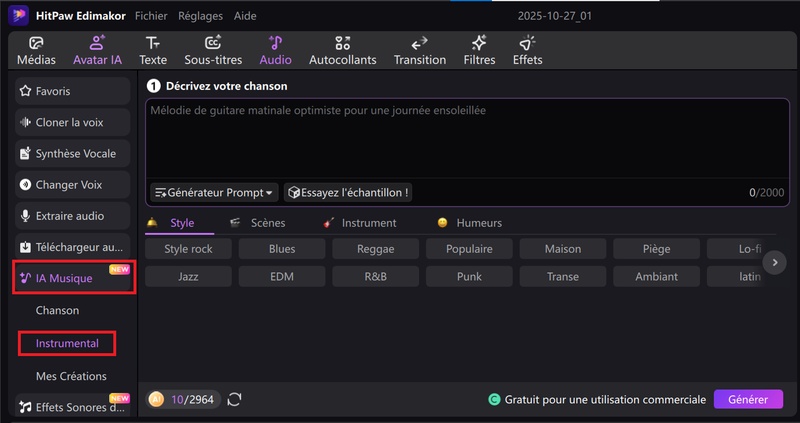
Task: Open the Transition panel
Action: click(420, 50)
